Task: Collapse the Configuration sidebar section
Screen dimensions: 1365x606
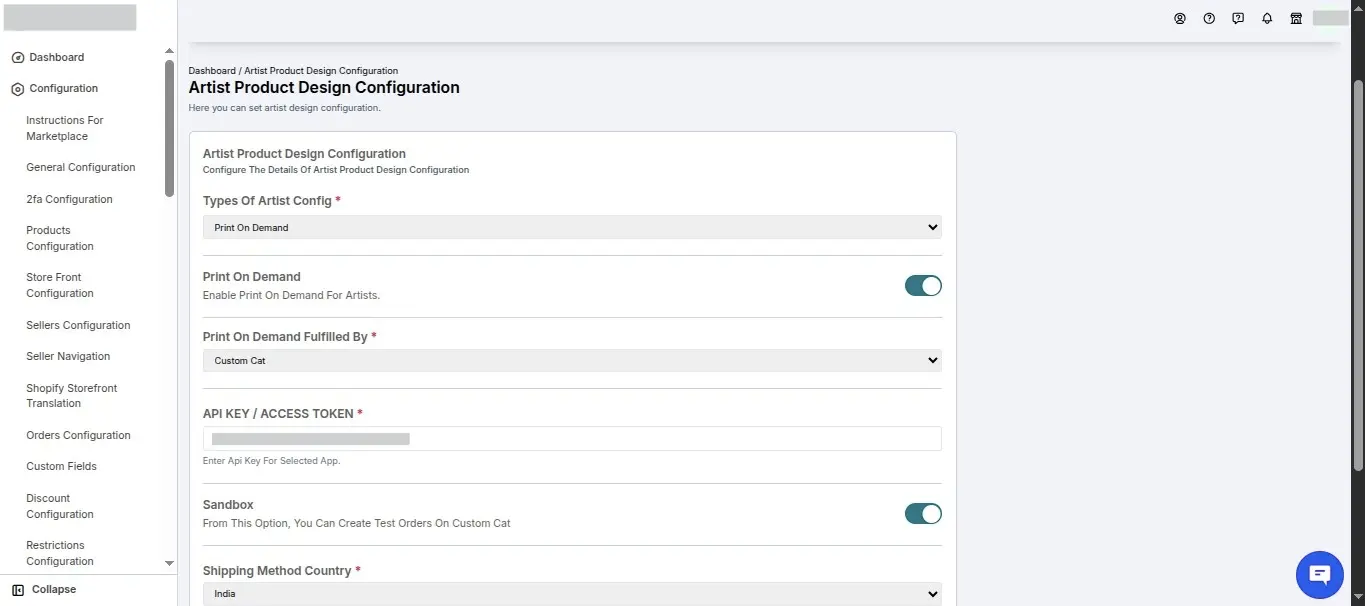Action: [63, 89]
